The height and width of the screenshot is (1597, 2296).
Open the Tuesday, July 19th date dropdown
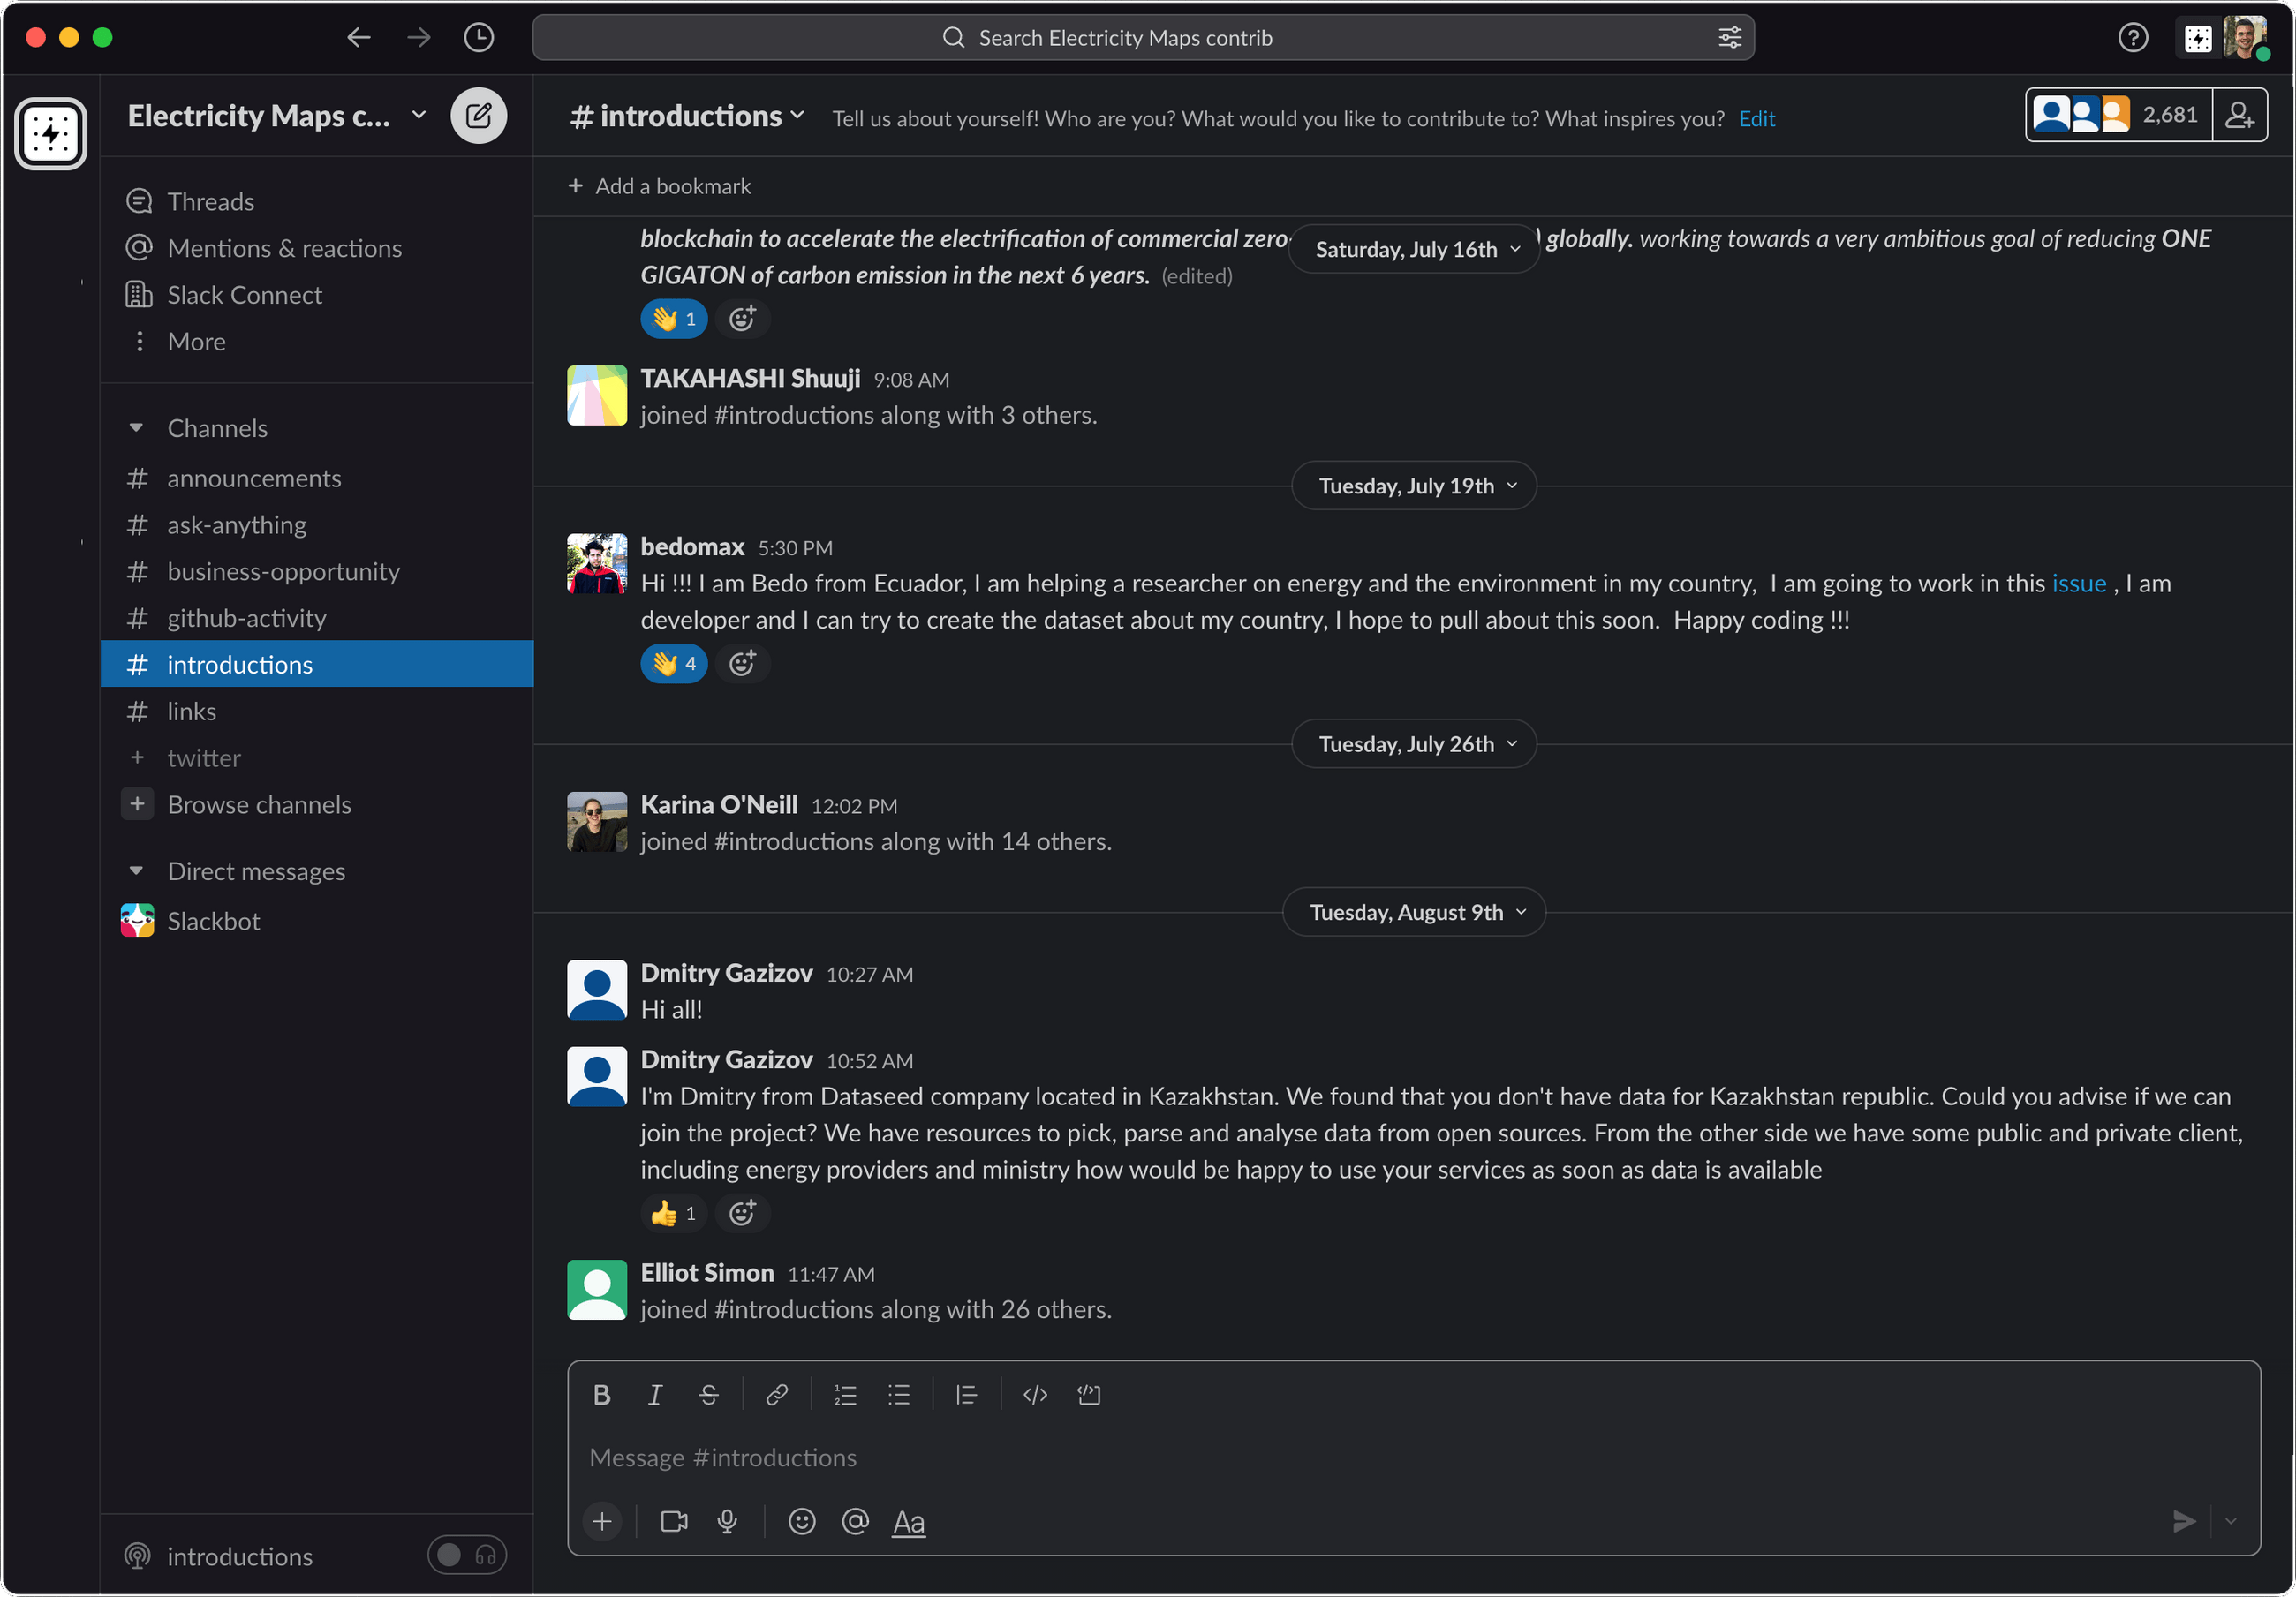coord(1414,486)
